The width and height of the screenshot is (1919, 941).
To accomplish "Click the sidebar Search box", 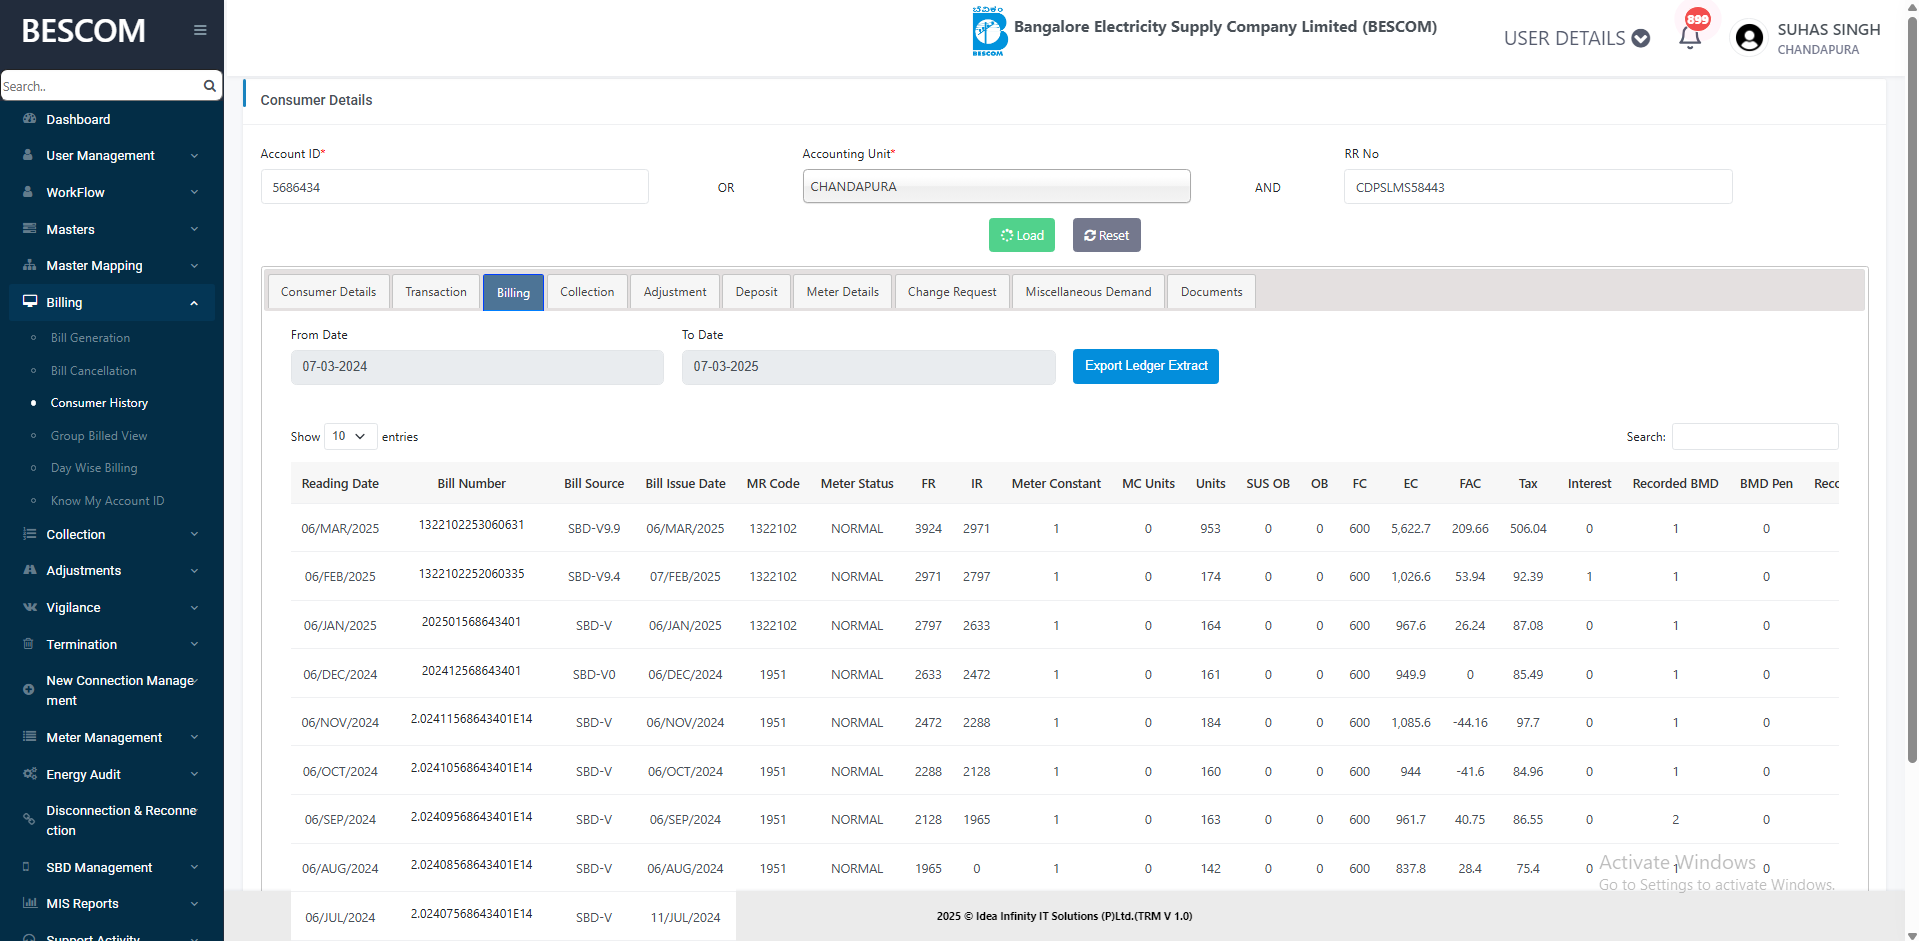I will (x=100, y=86).
